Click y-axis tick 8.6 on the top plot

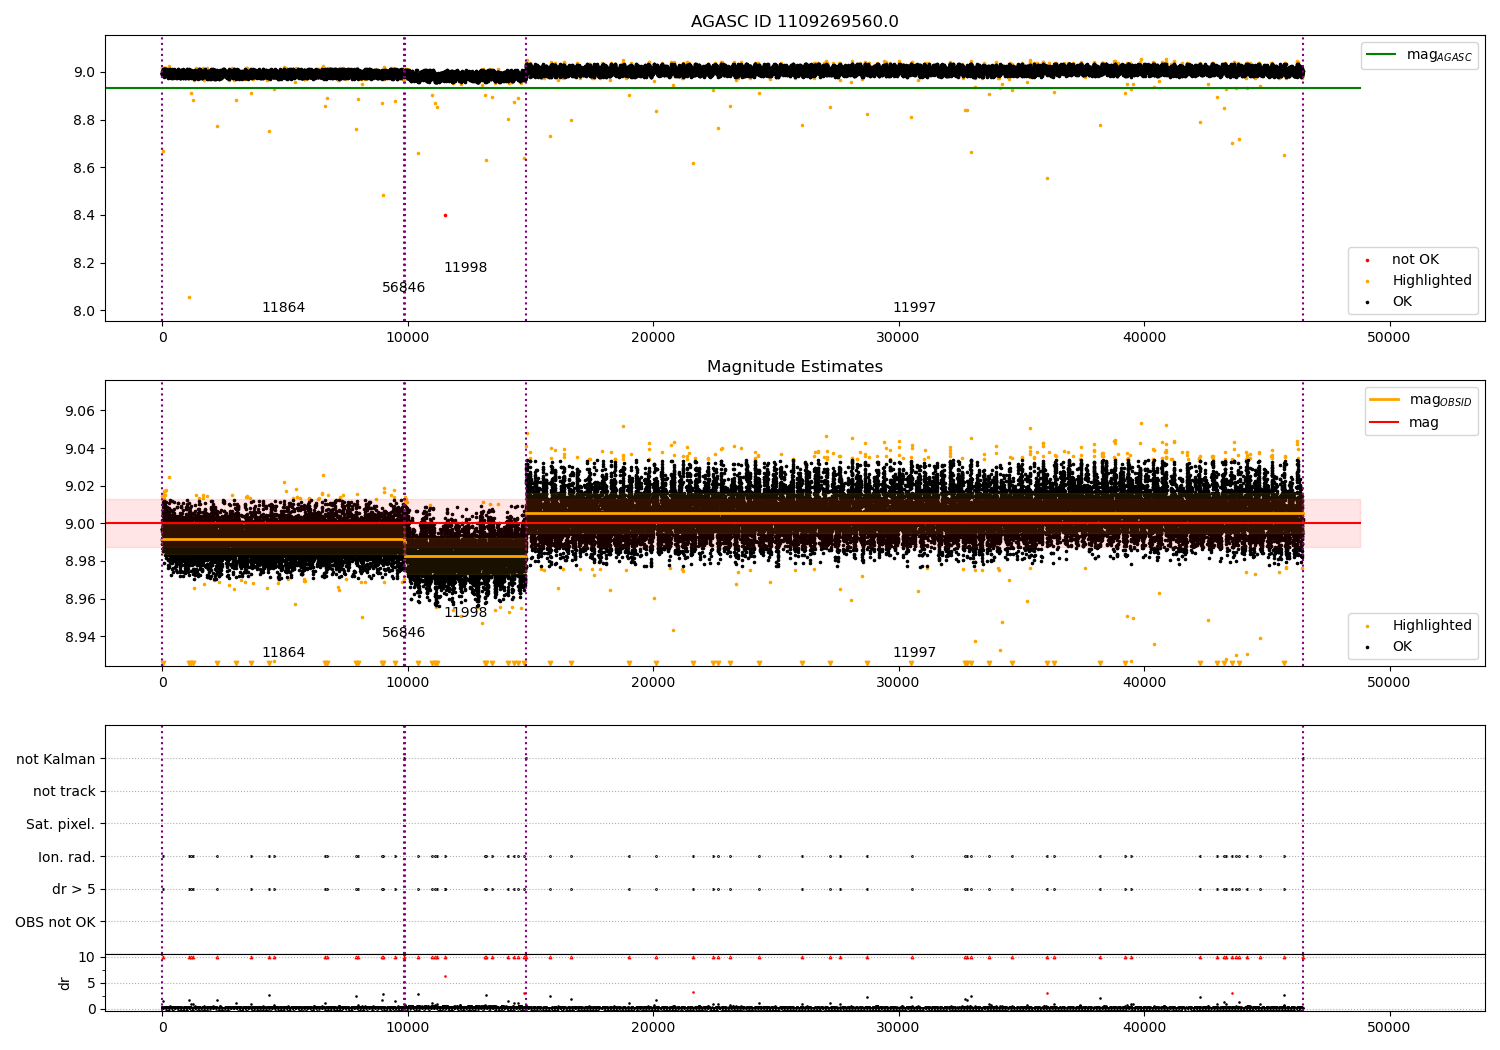(84, 168)
